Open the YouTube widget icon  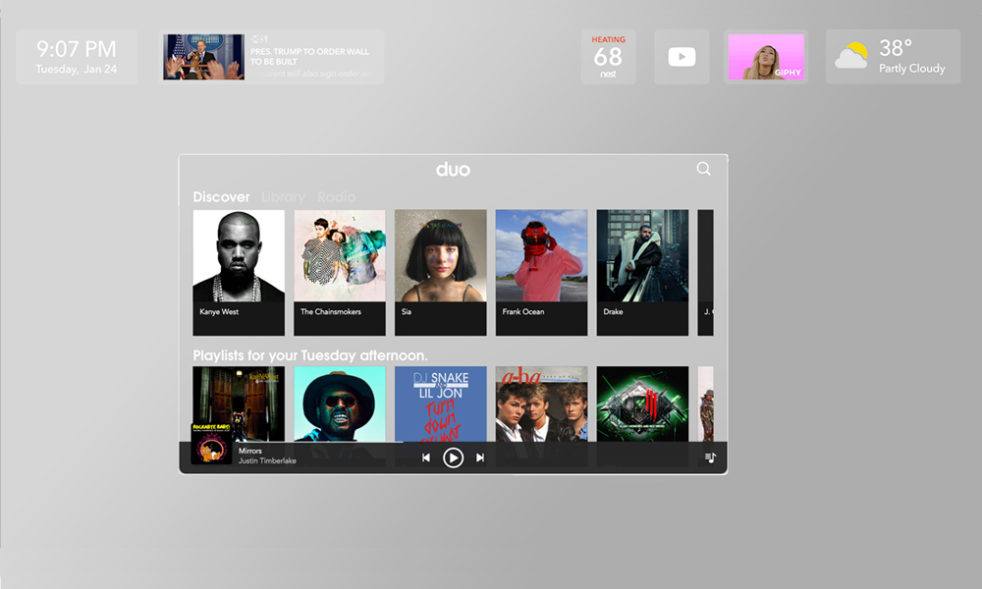click(x=682, y=57)
